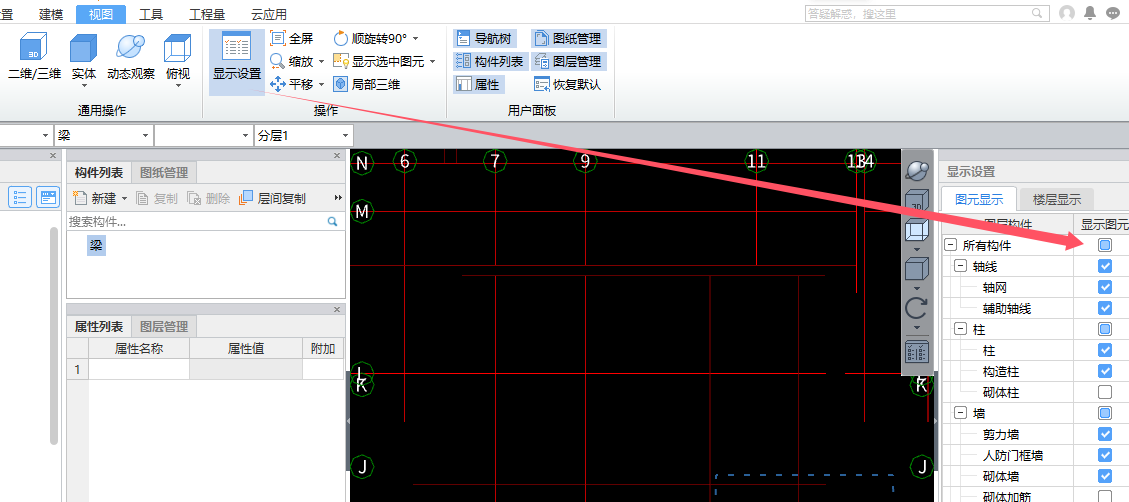Uncheck the 轴线 display checkbox
This screenshot has height=502, width=1129.
(1105, 266)
